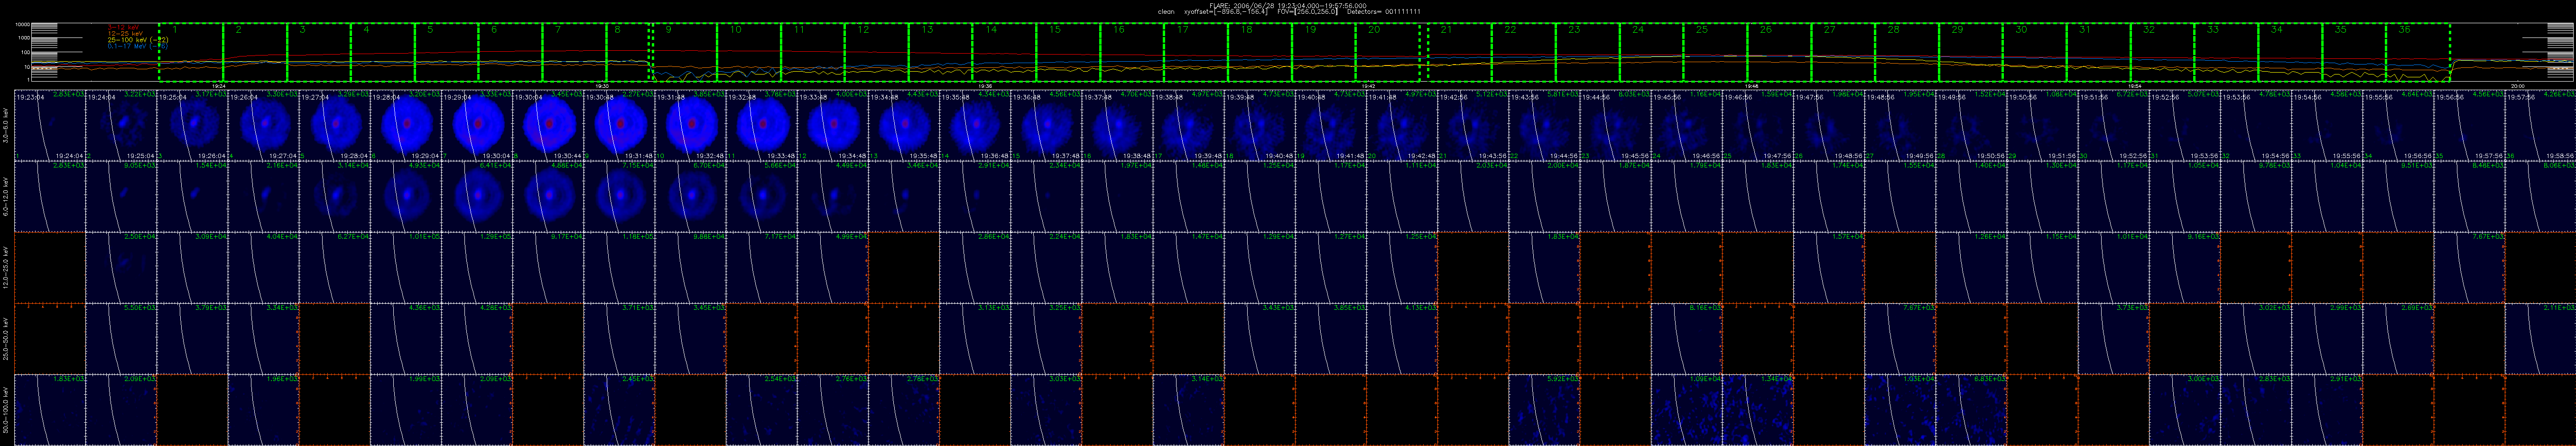This screenshot has height=446, width=2576.
Task: Select time interval box 1 on light curve
Action: (x=191, y=52)
